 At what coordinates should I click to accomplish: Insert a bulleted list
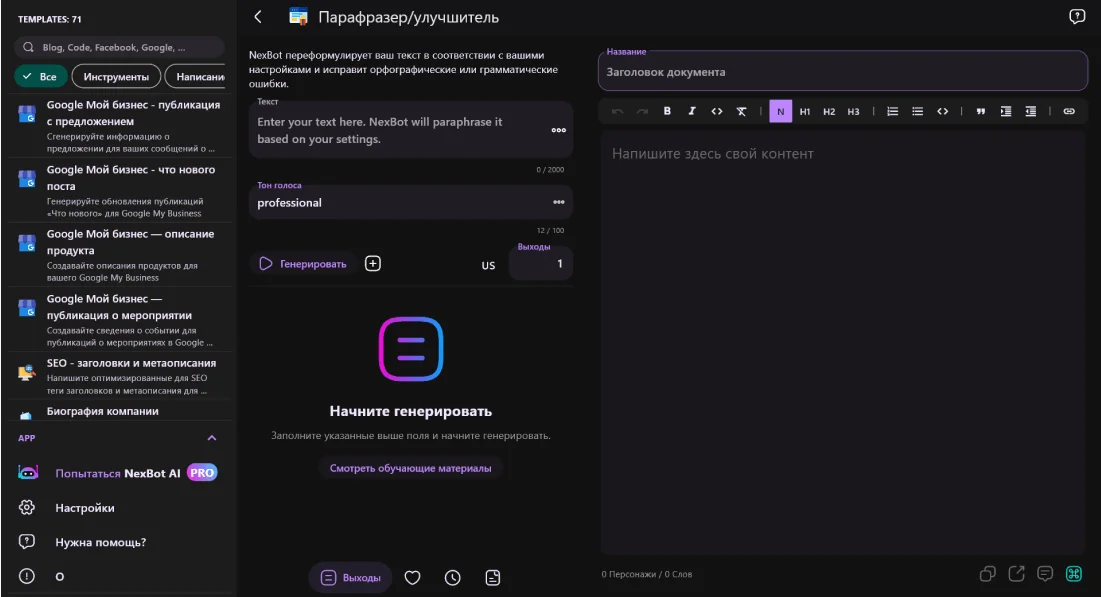(x=917, y=111)
